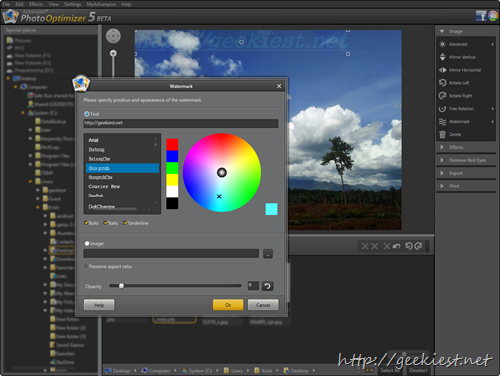Expand the Effects panel section
500x376 pixels.
[442, 147]
